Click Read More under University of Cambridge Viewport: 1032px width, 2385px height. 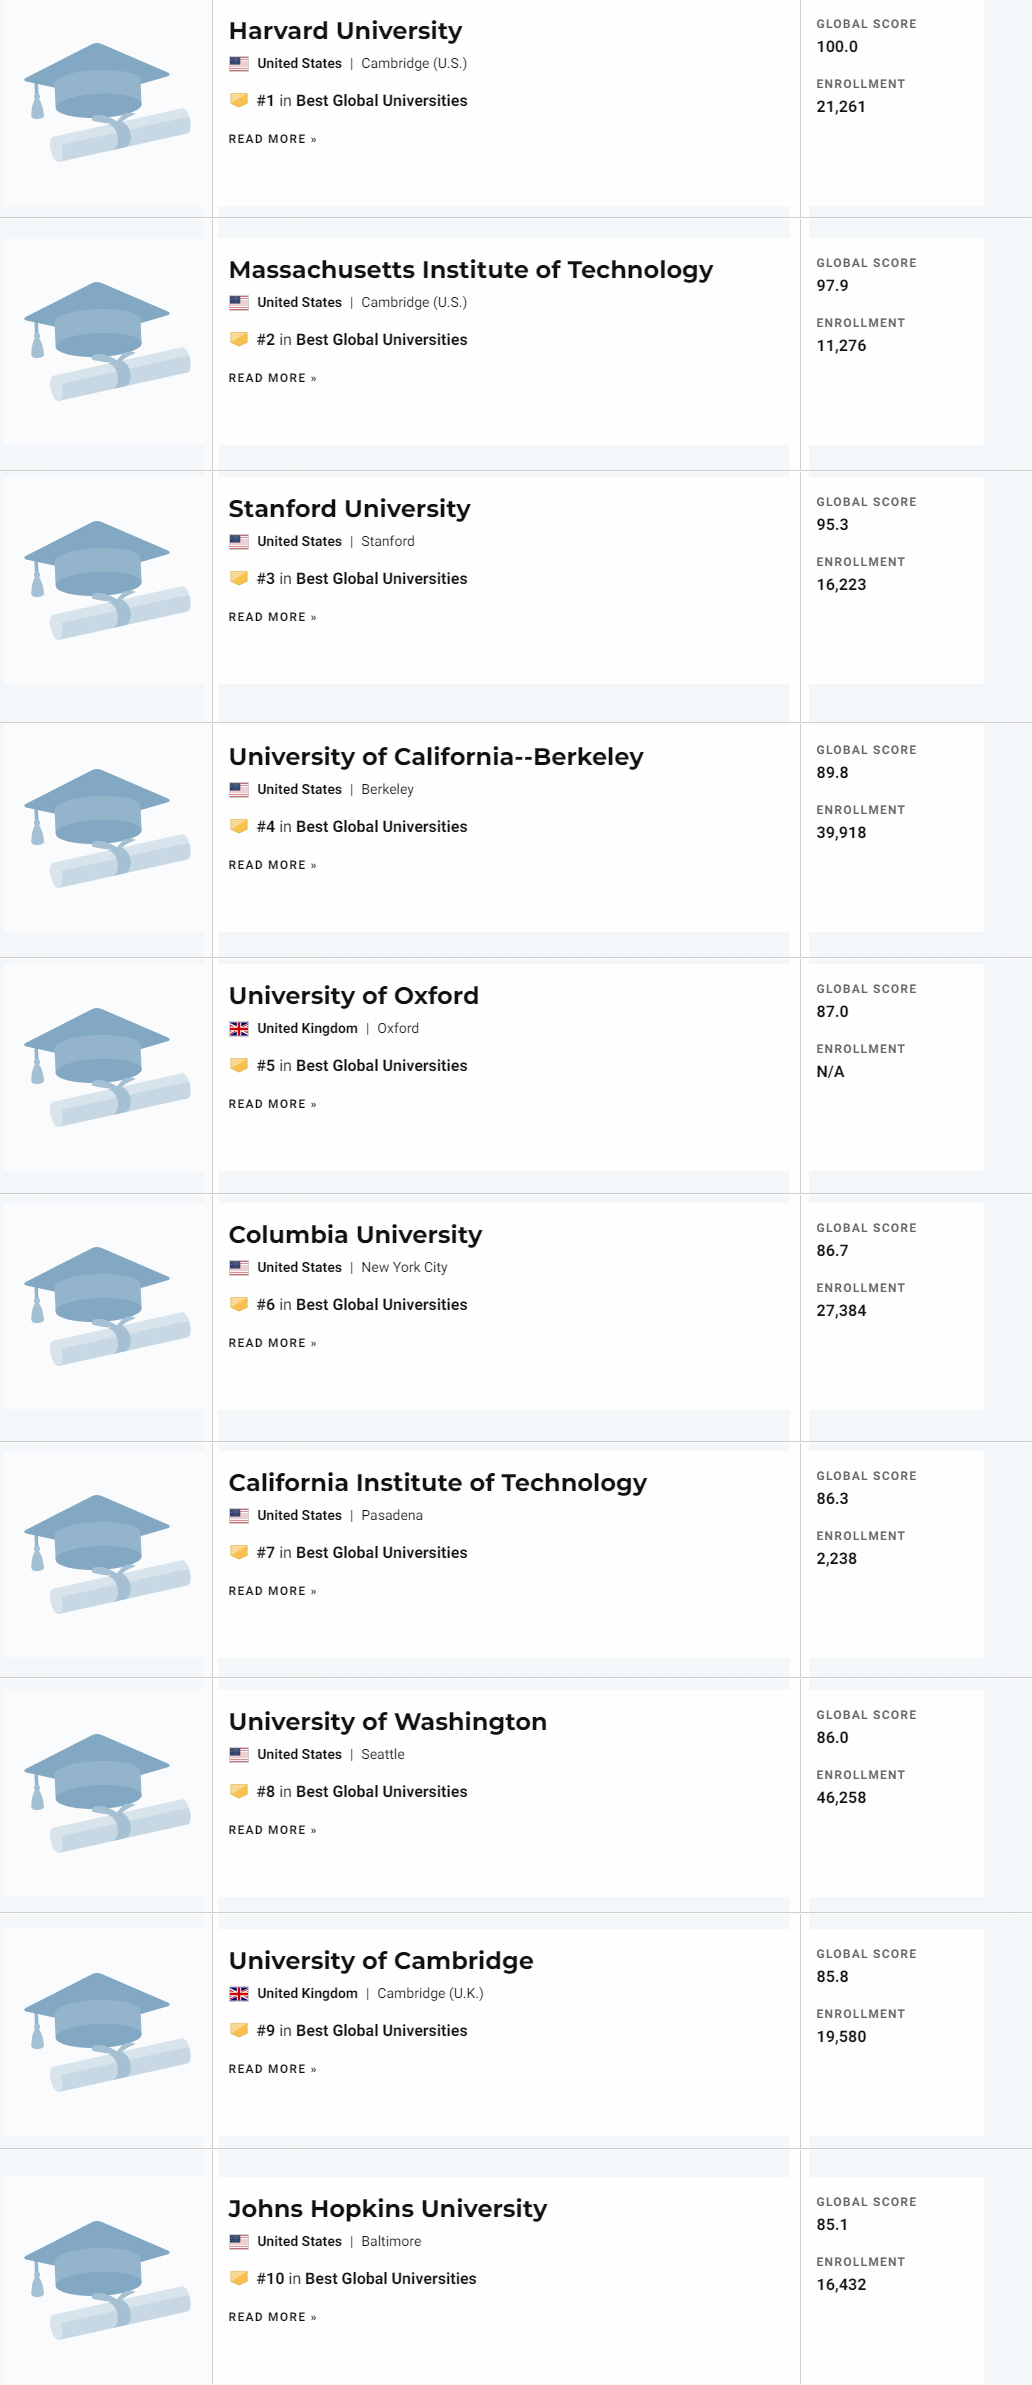(272, 2069)
